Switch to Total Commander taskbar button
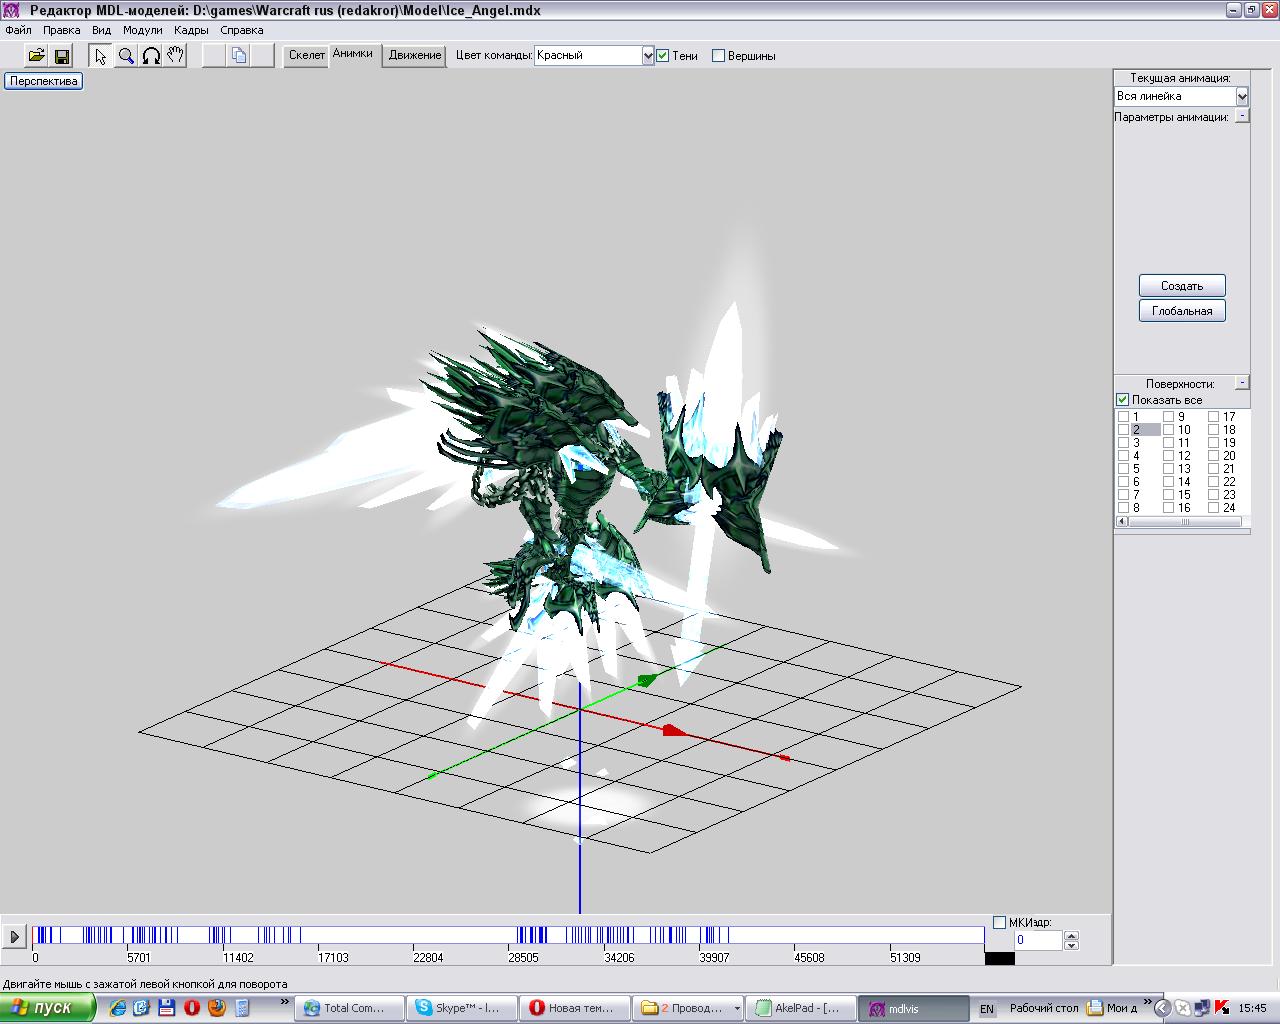This screenshot has width=1280, height=1024. coord(349,1008)
